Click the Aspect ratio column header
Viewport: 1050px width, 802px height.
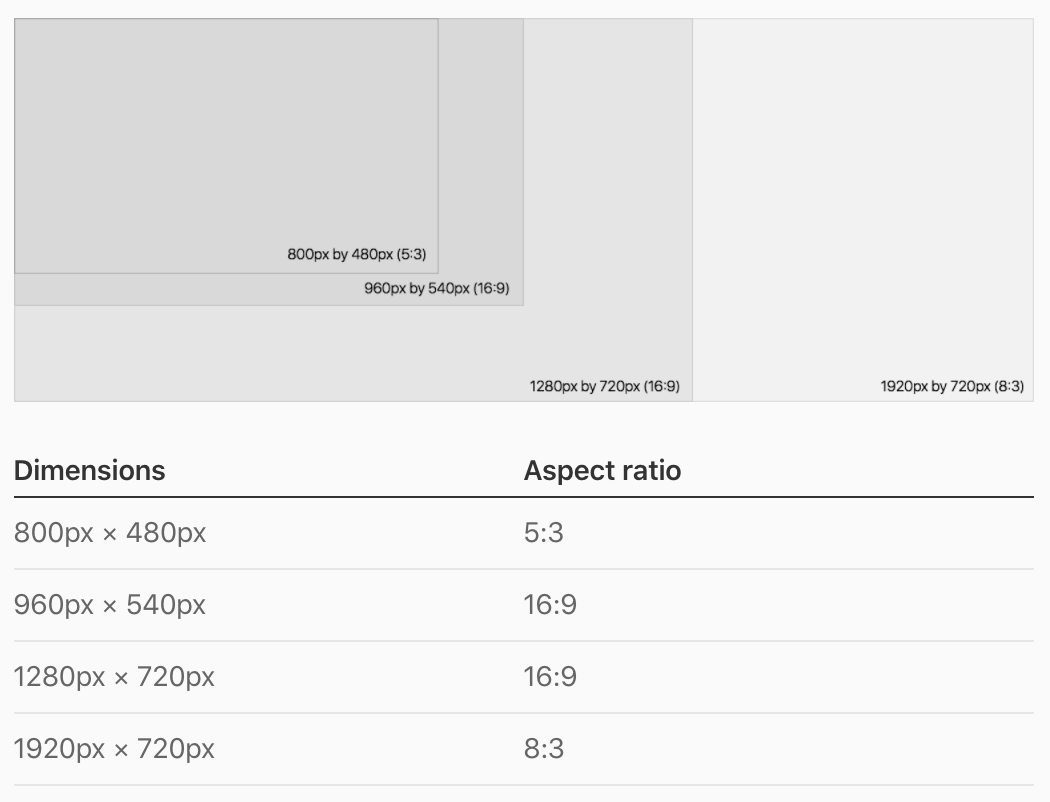(x=602, y=470)
